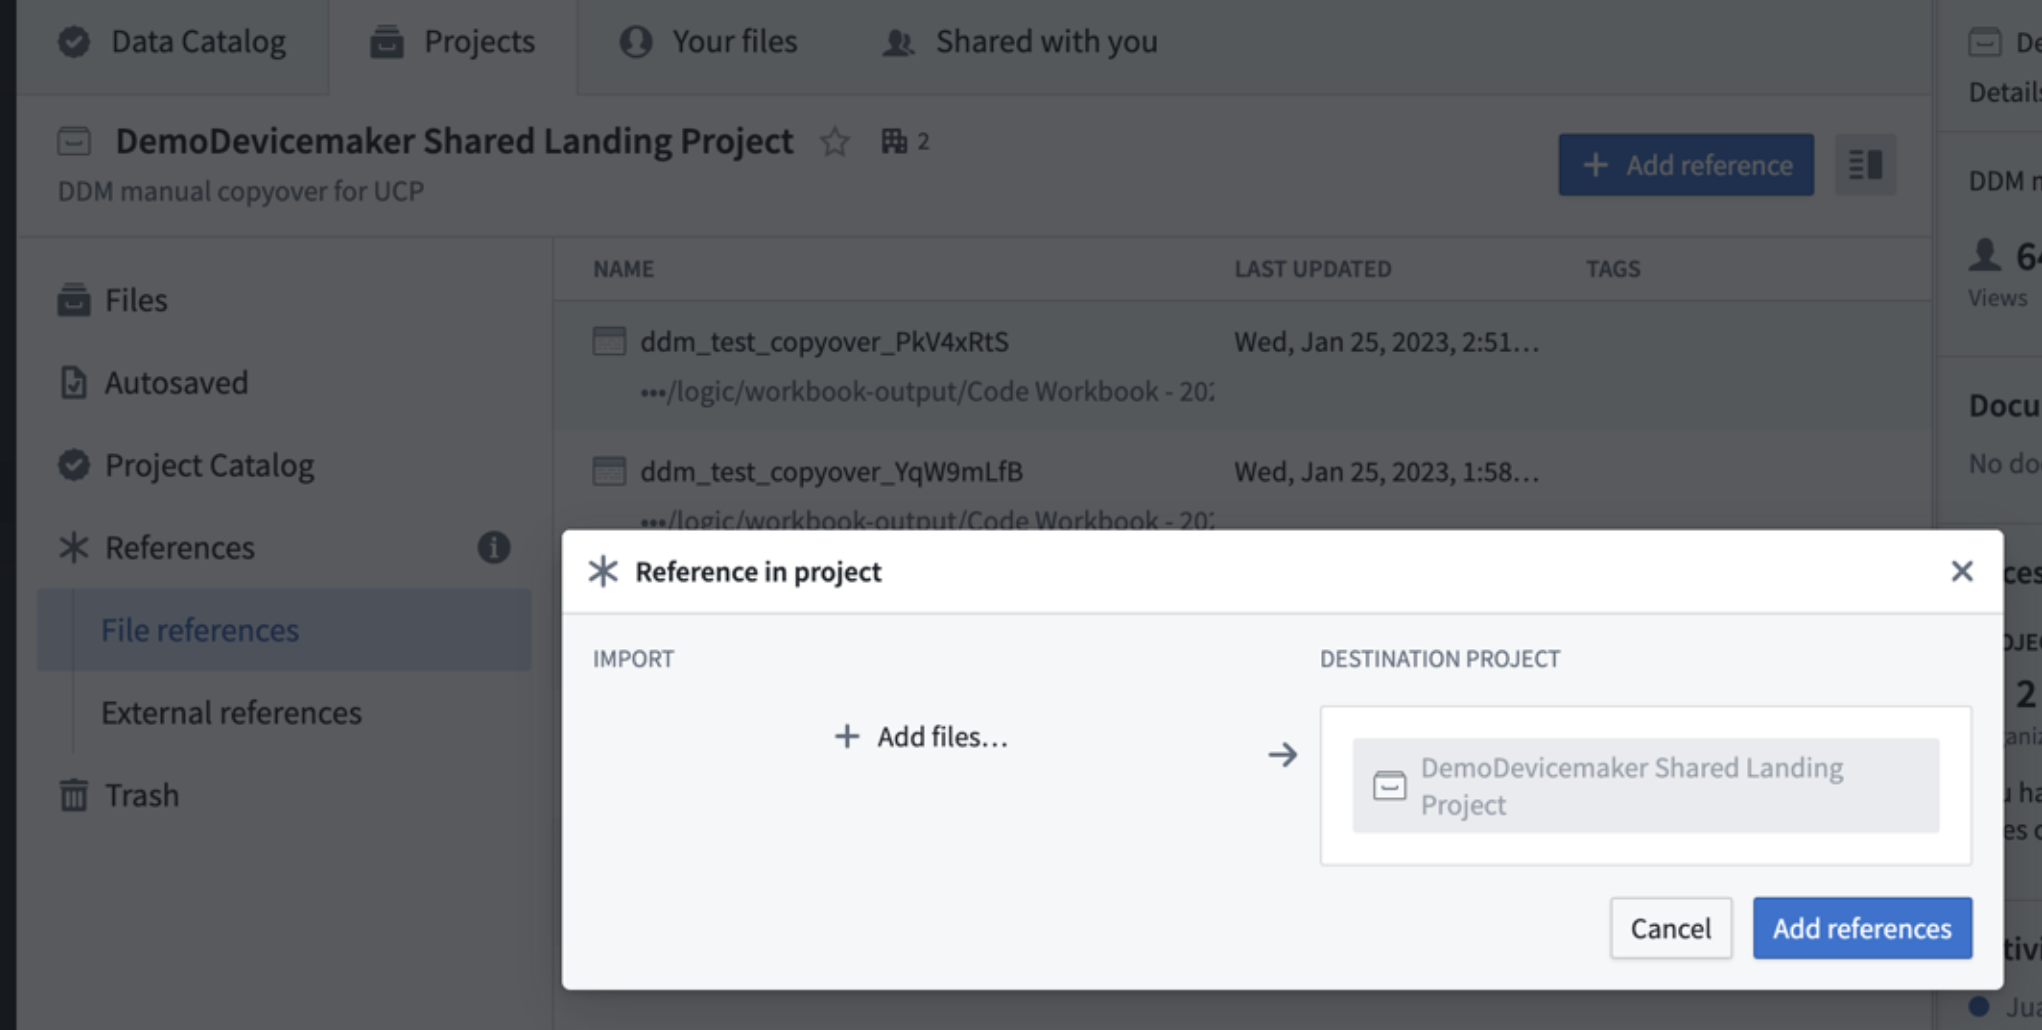This screenshot has width=2042, height=1030.
Task: Close the dialog with the X
Action: [x=1961, y=571]
